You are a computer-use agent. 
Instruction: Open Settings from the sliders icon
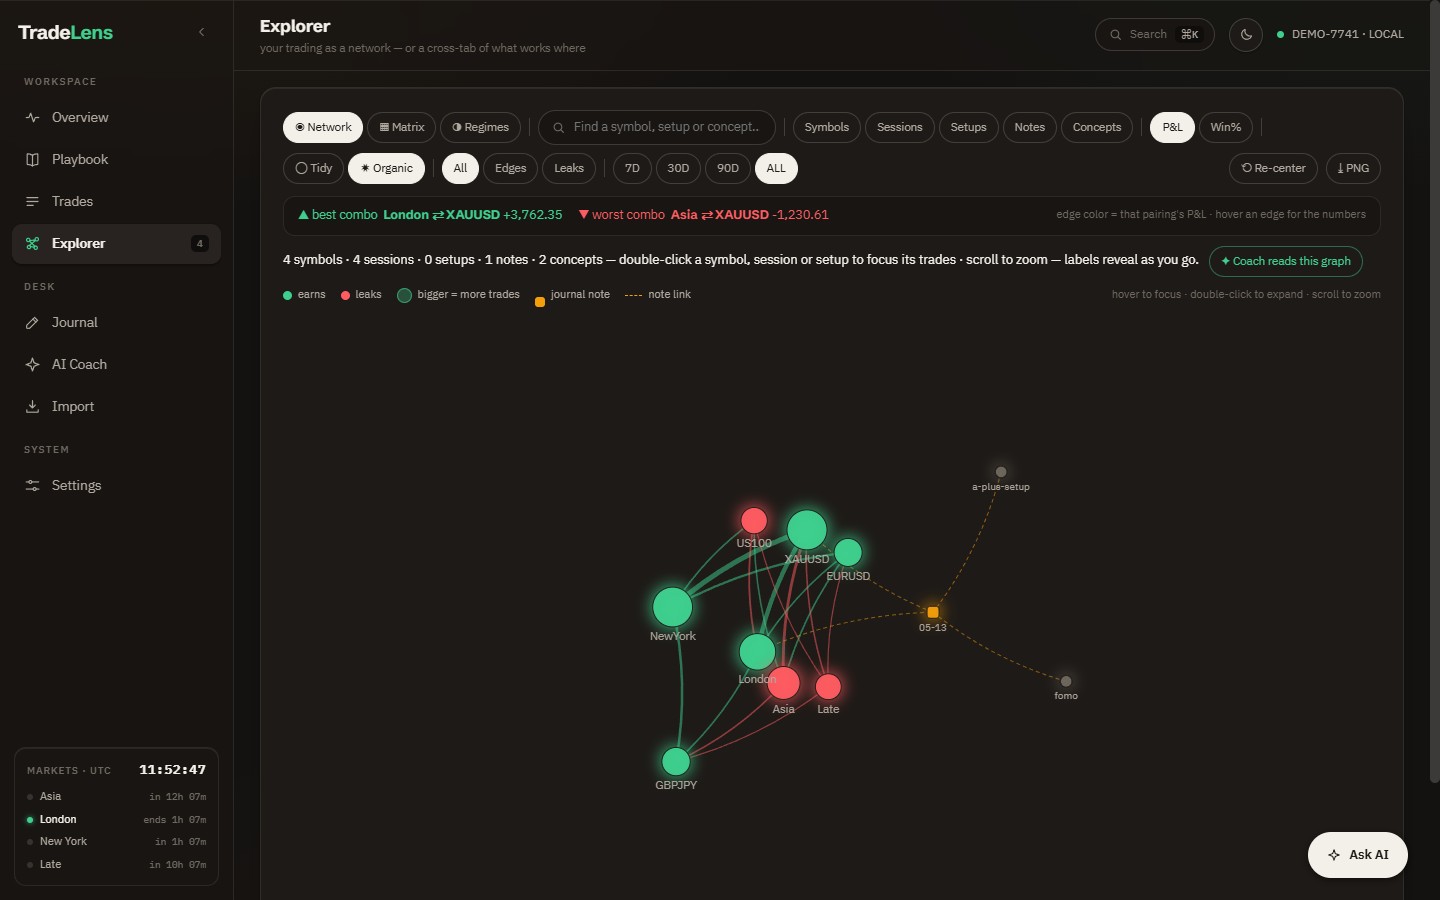(x=32, y=485)
